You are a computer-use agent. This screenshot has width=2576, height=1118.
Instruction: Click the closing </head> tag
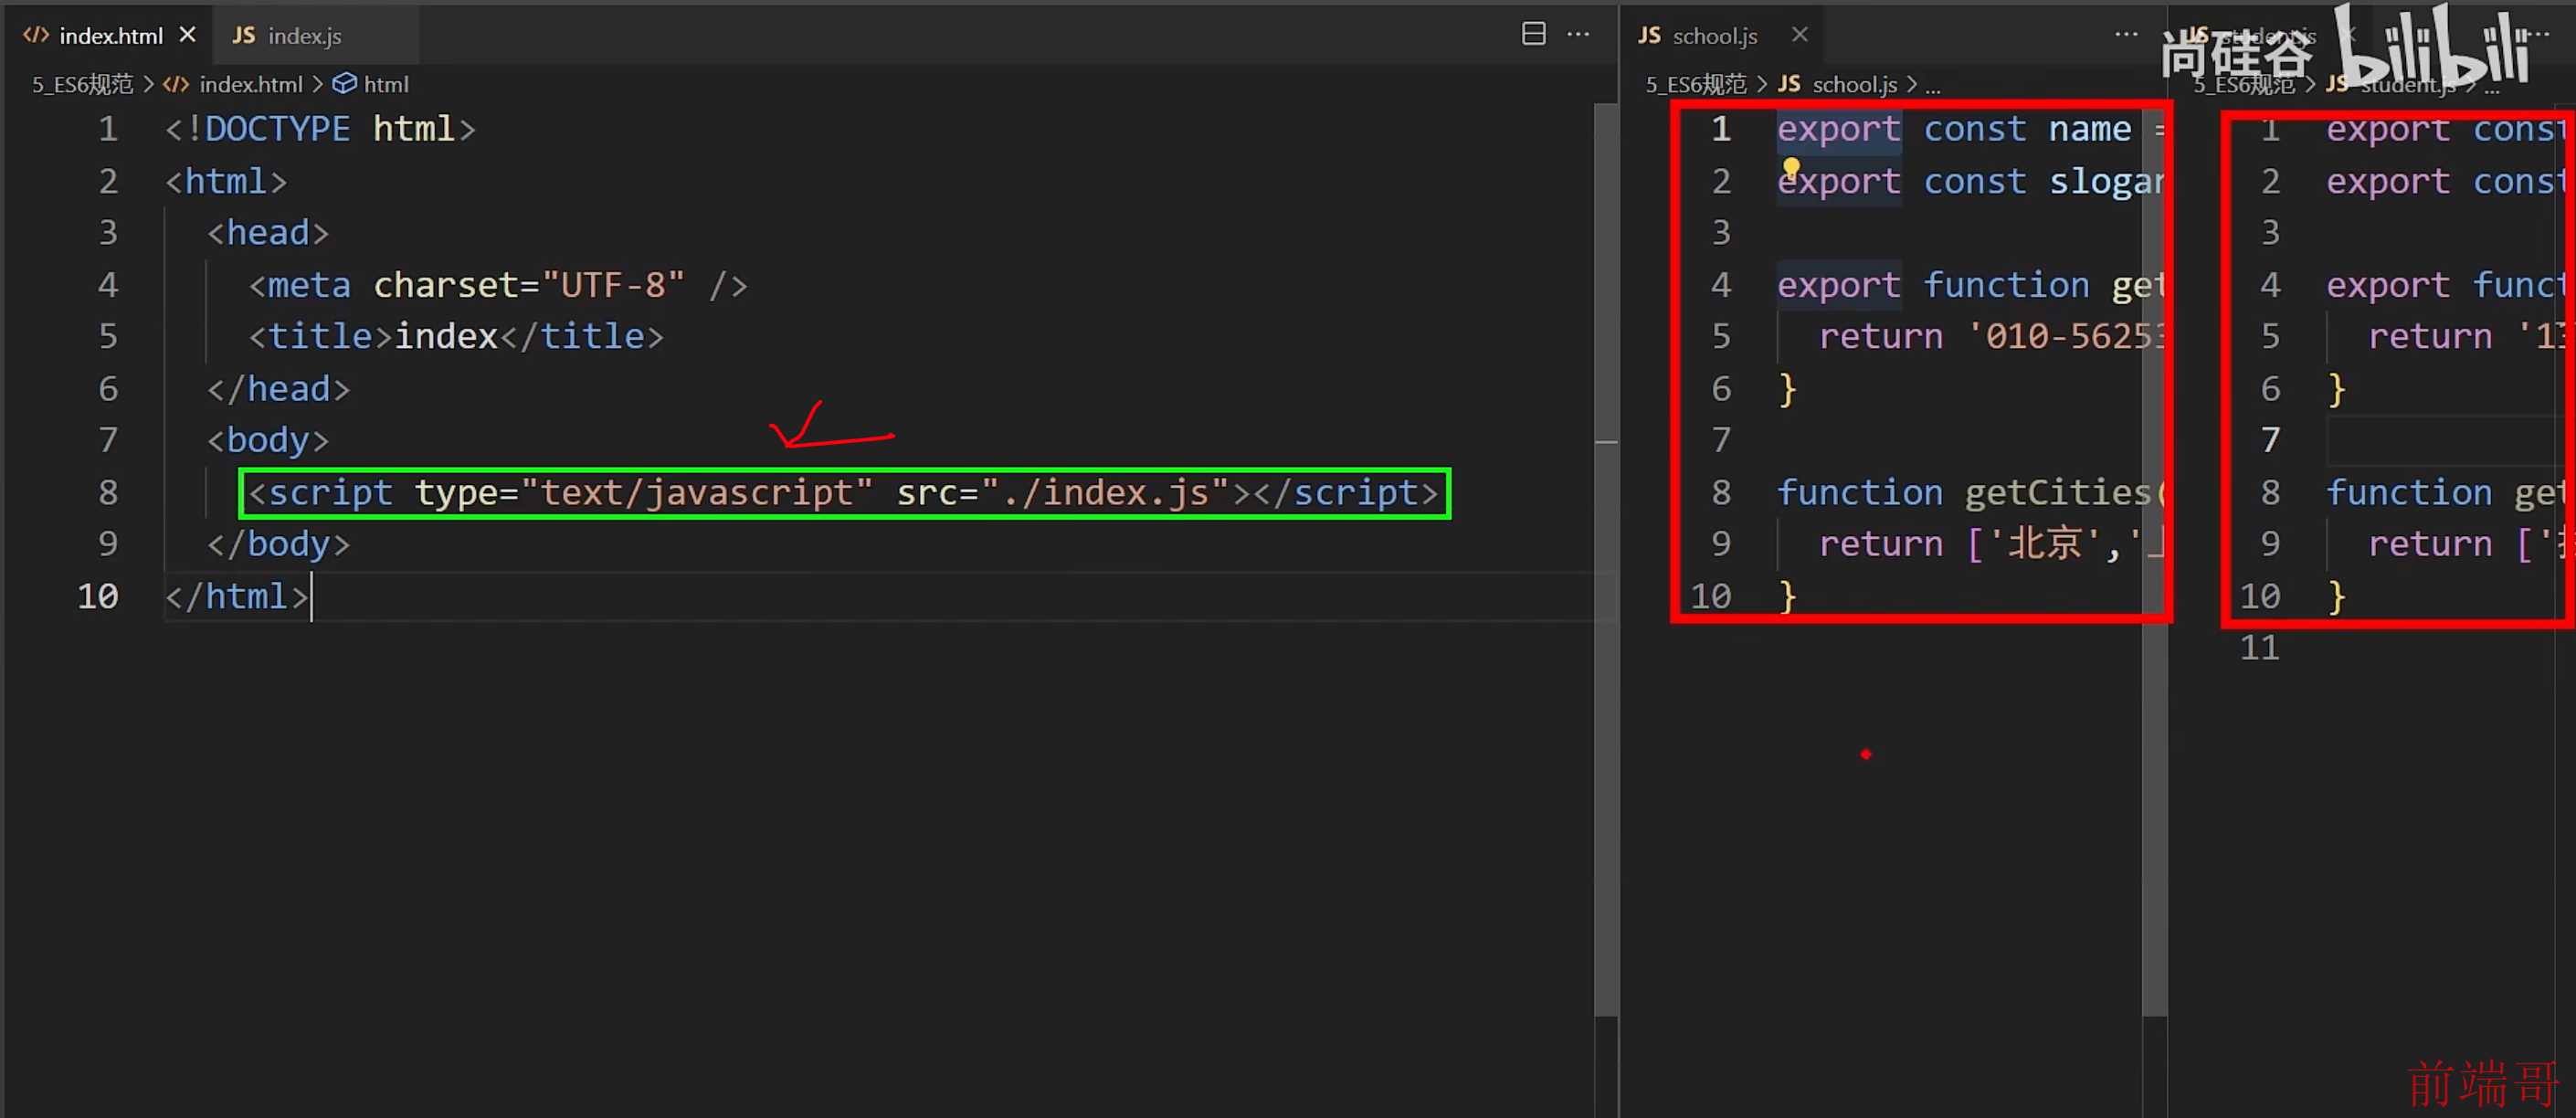pos(278,388)
